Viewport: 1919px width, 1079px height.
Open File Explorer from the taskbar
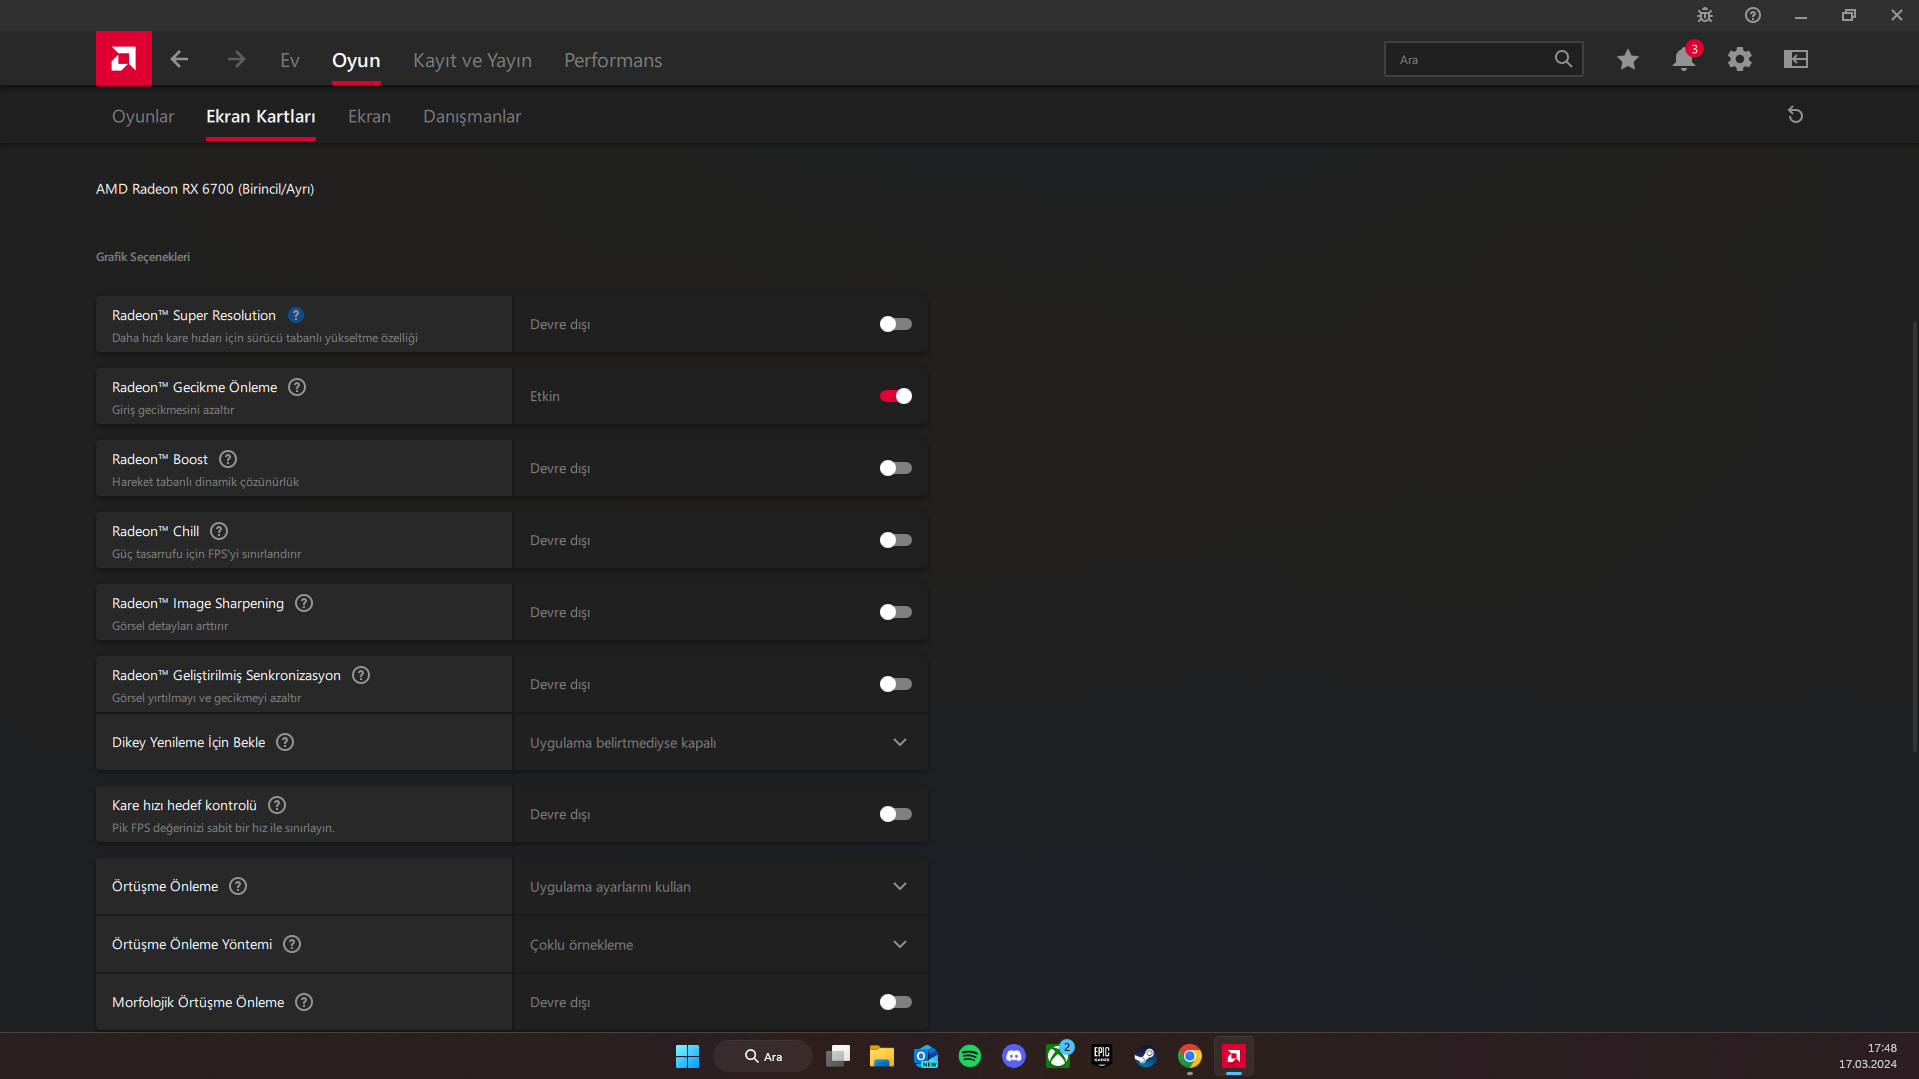click(x=882, y=1056)
